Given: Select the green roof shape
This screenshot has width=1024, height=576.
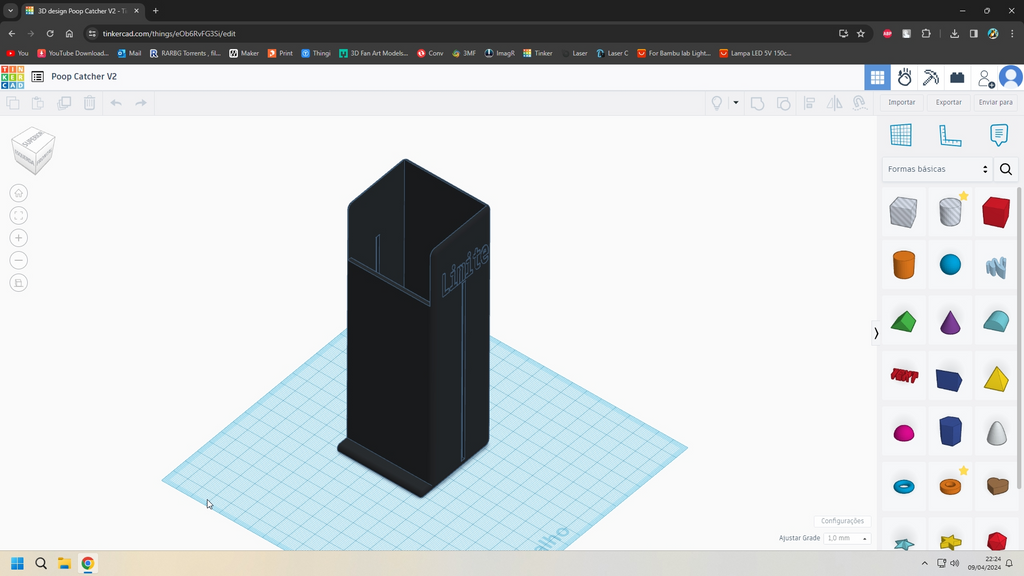Looking at the screenshot, I should 904,321.
